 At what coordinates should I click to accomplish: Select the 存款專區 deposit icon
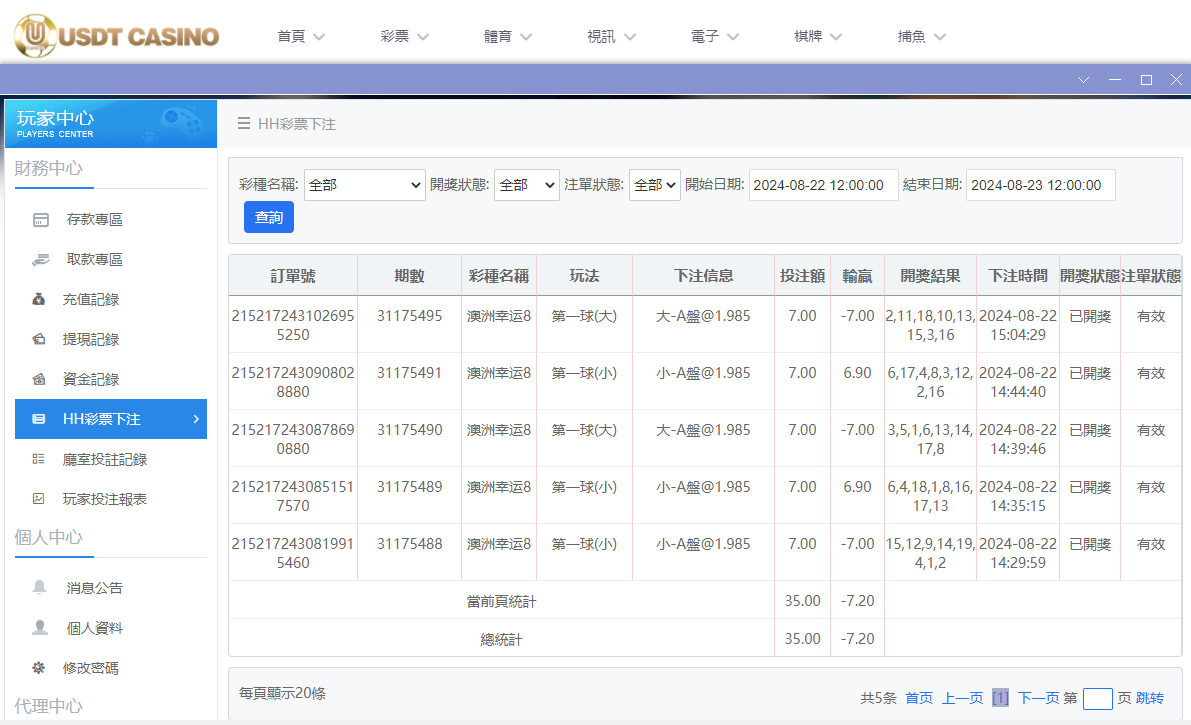39,219
